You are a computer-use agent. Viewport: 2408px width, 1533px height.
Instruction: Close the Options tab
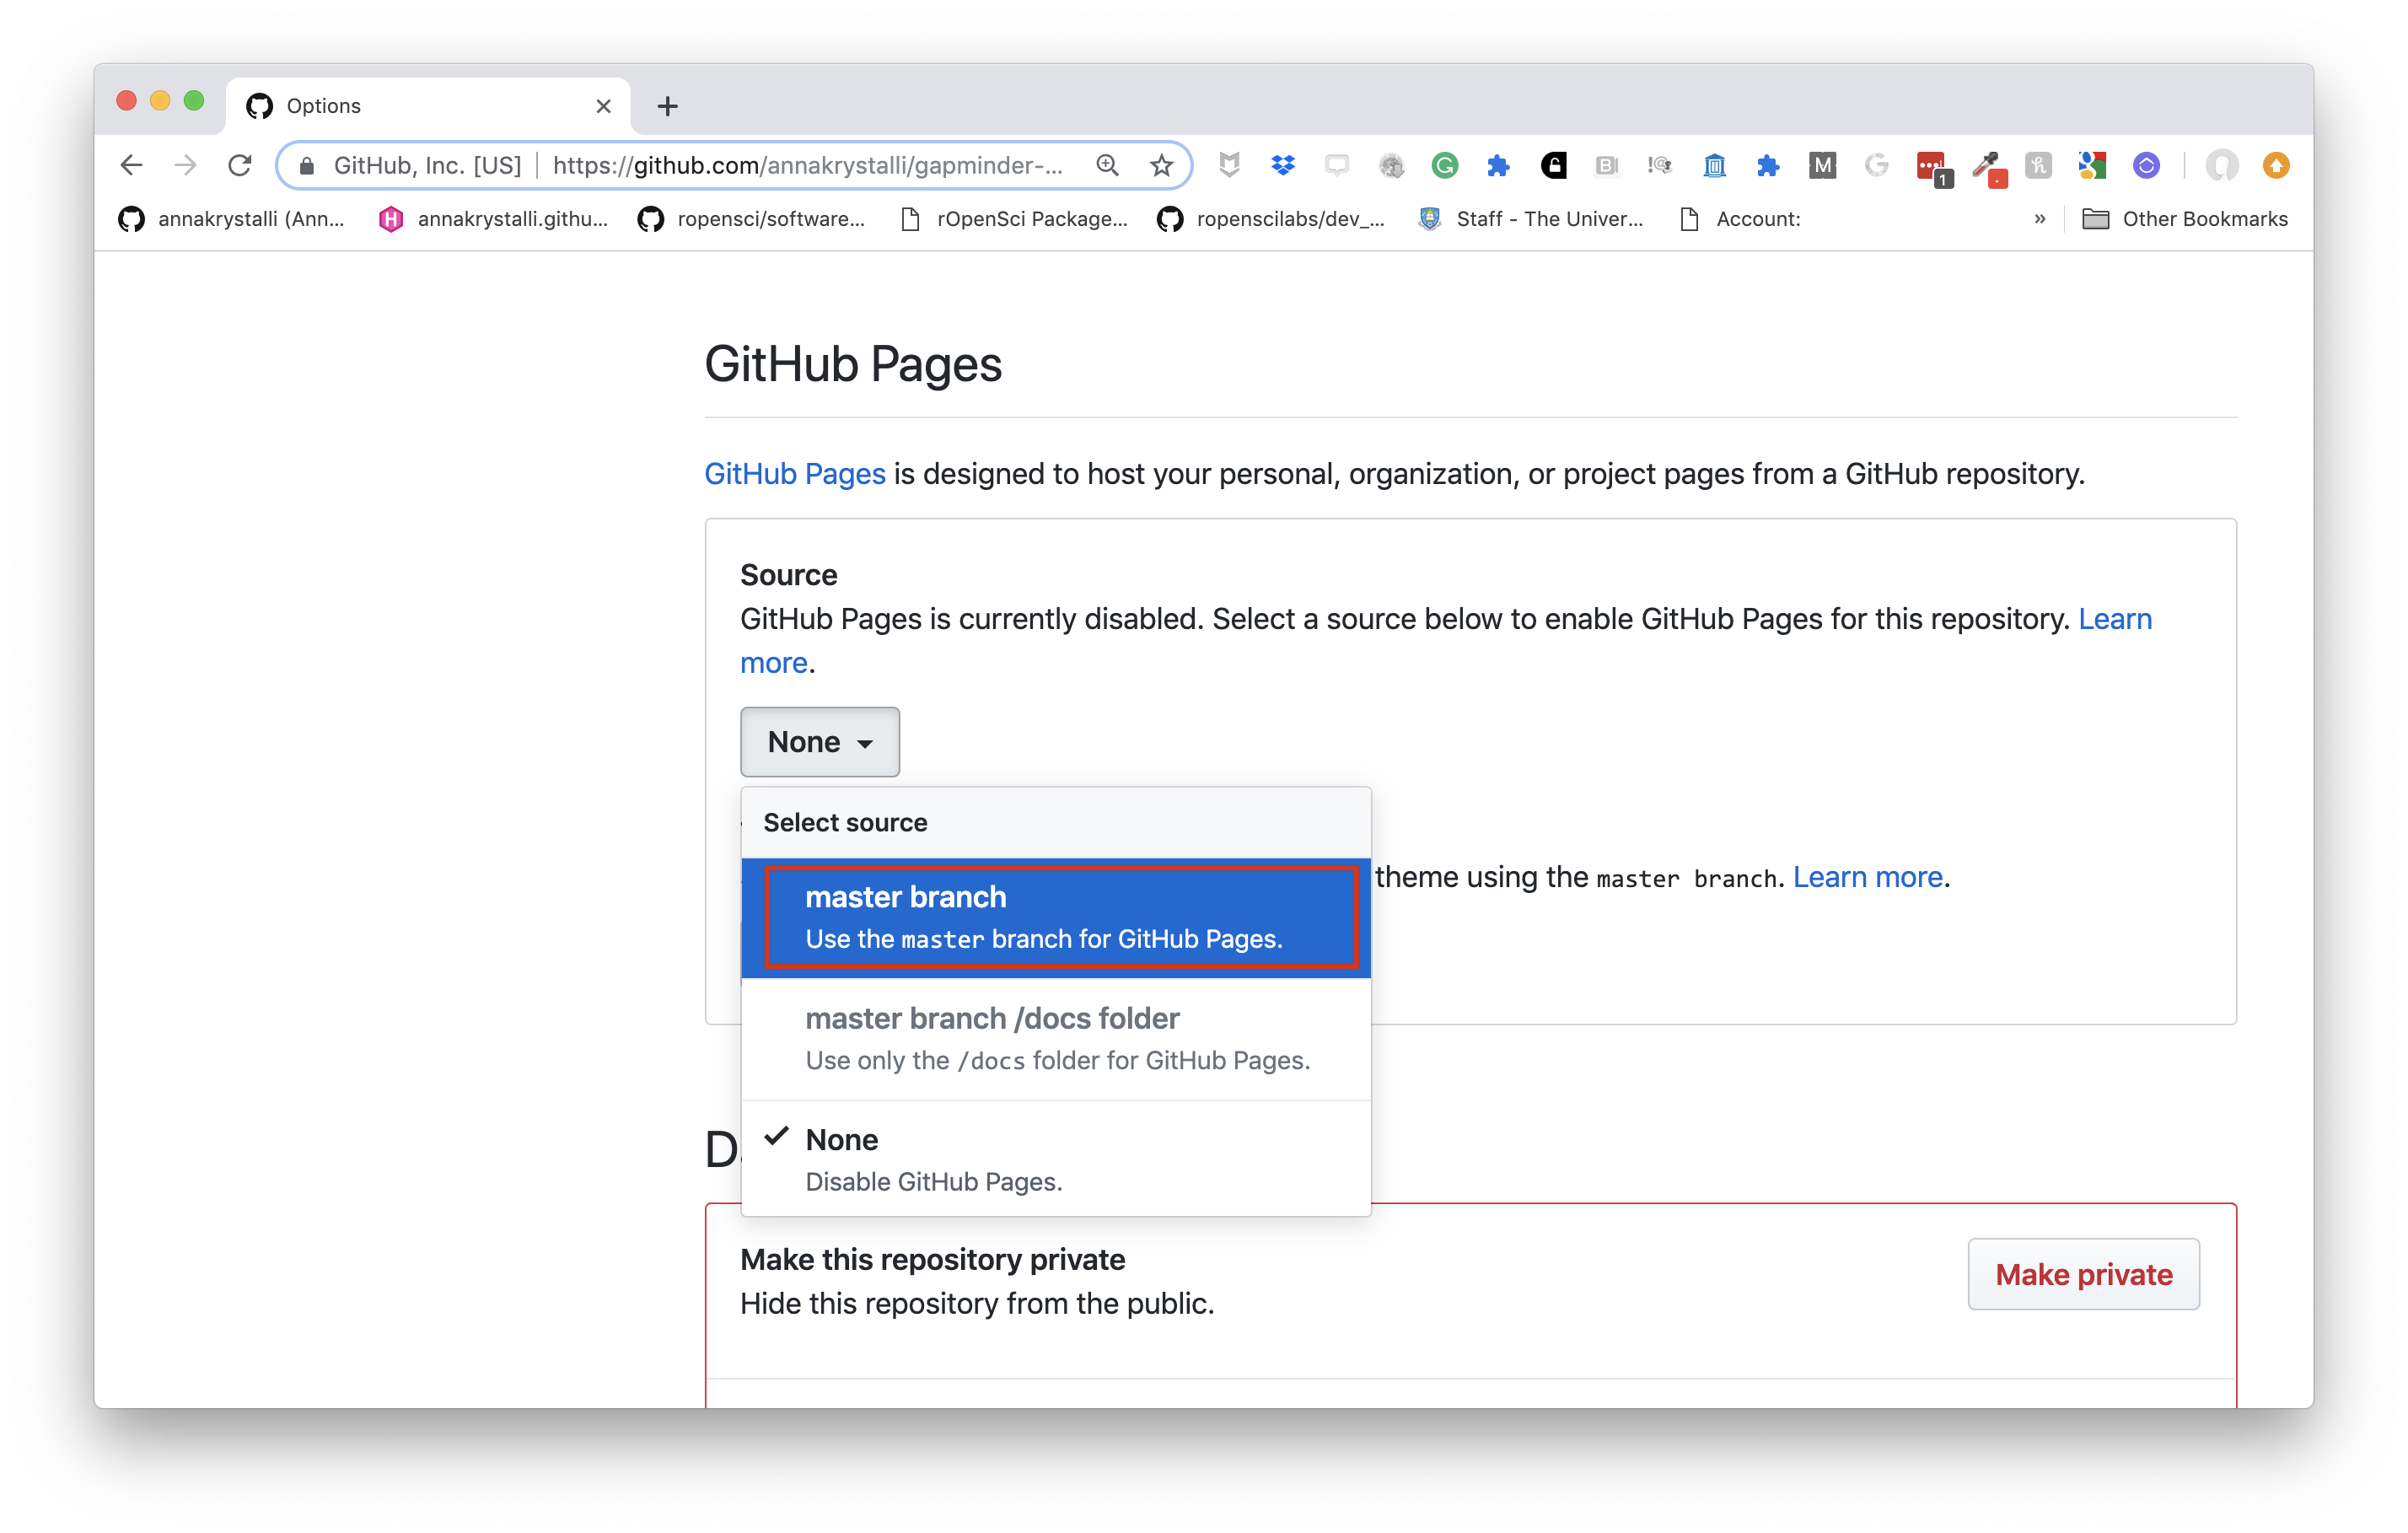pyautogui.click(x=603, y=106)
